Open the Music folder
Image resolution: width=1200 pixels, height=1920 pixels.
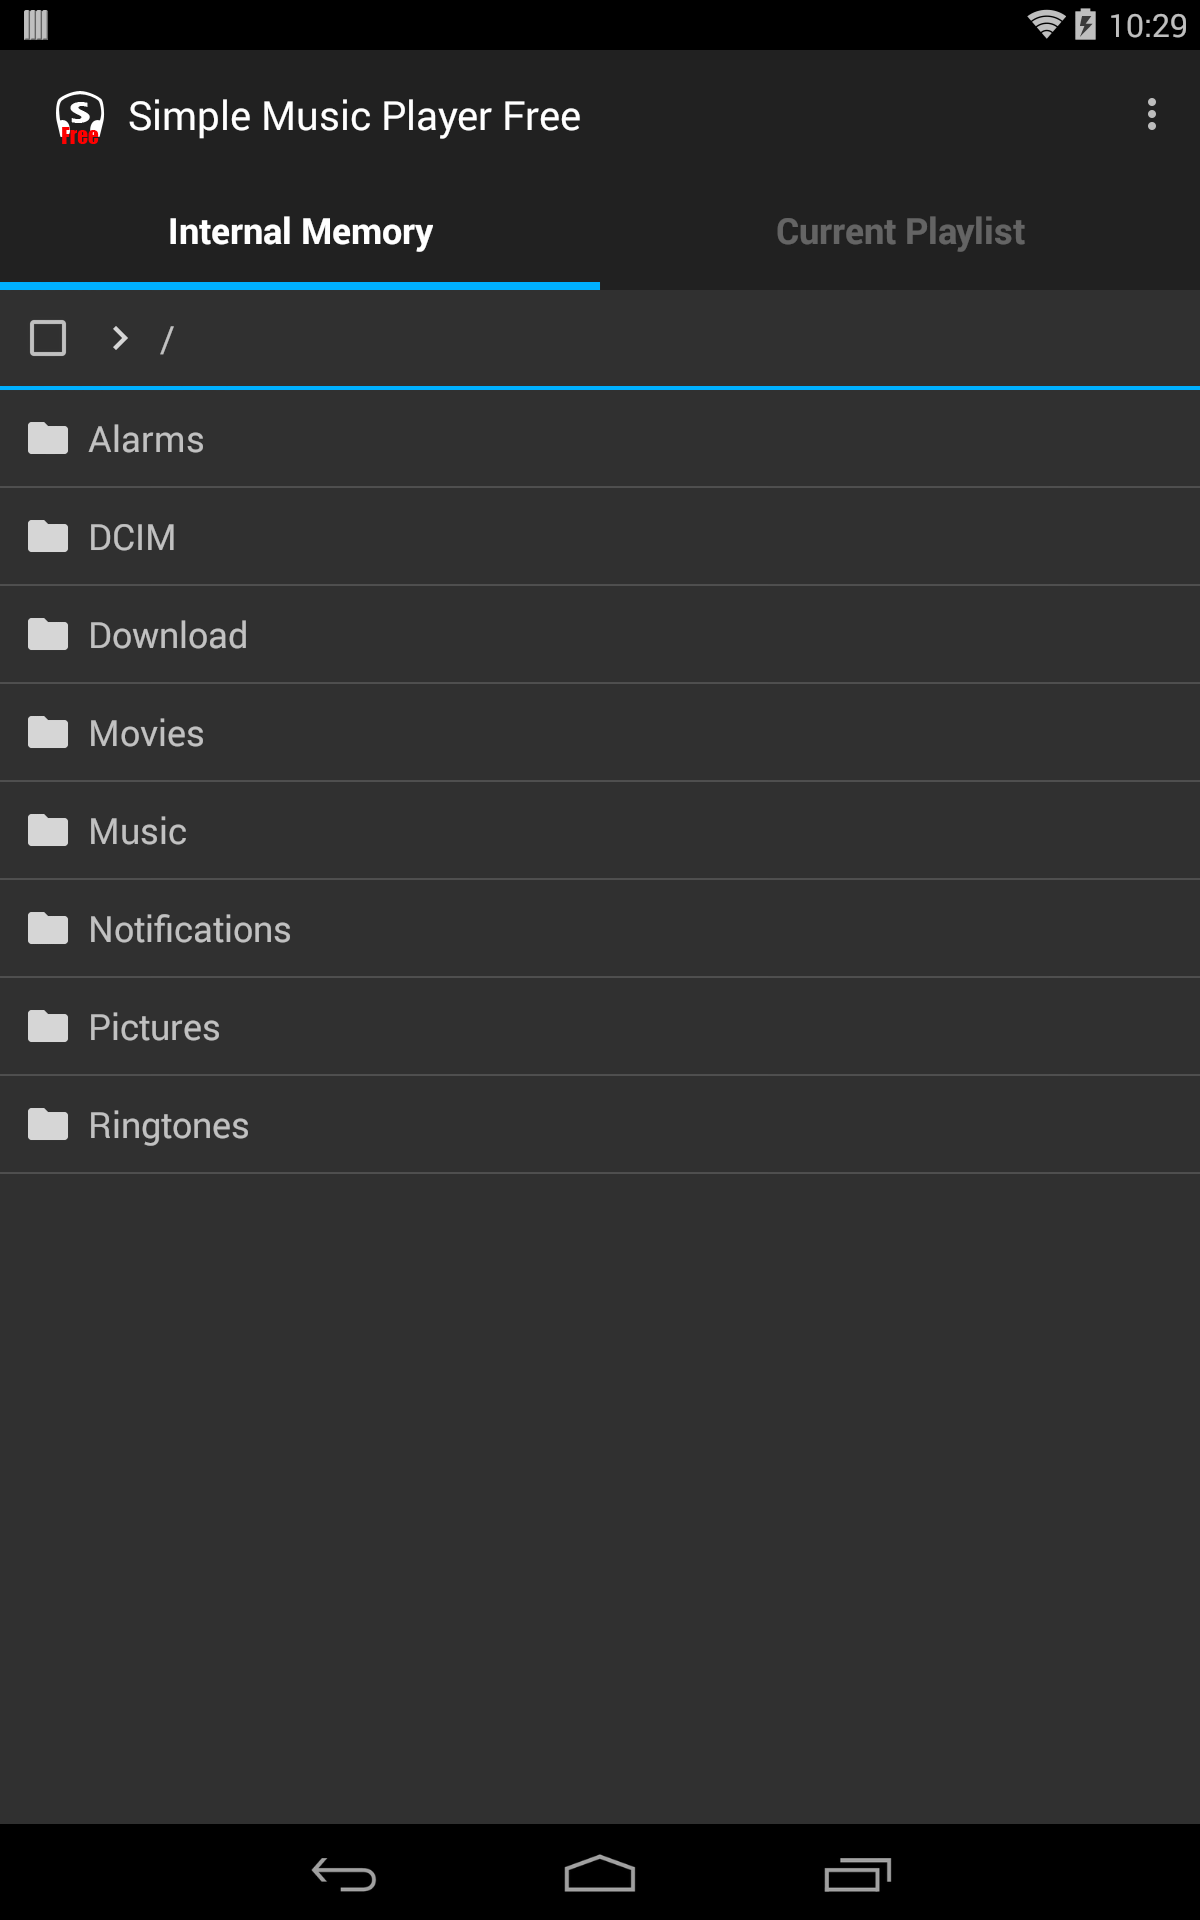click(600, 830)
